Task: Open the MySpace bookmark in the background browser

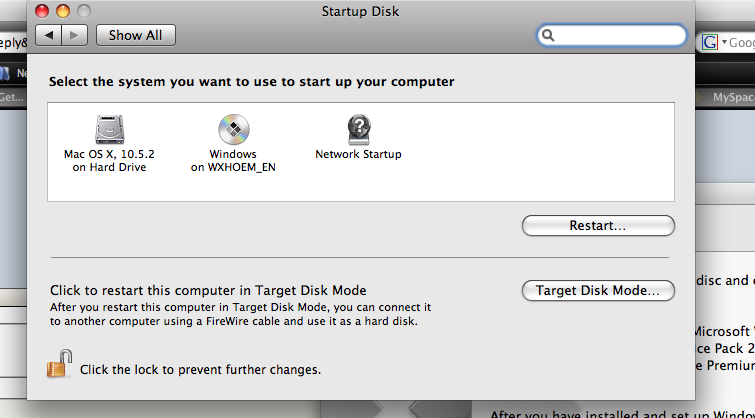Action: click(733, 97)
